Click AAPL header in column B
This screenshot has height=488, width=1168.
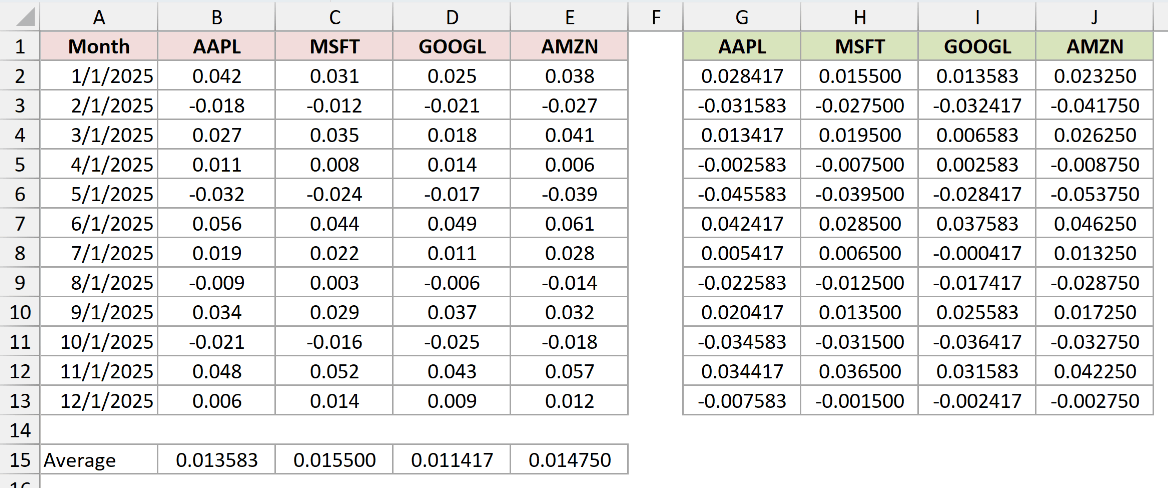216,47
